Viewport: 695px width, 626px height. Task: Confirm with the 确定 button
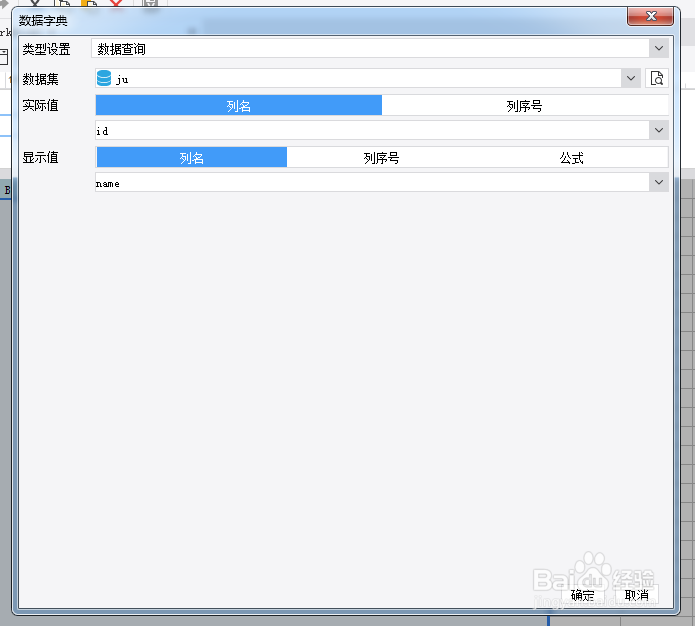coord(582,595)
